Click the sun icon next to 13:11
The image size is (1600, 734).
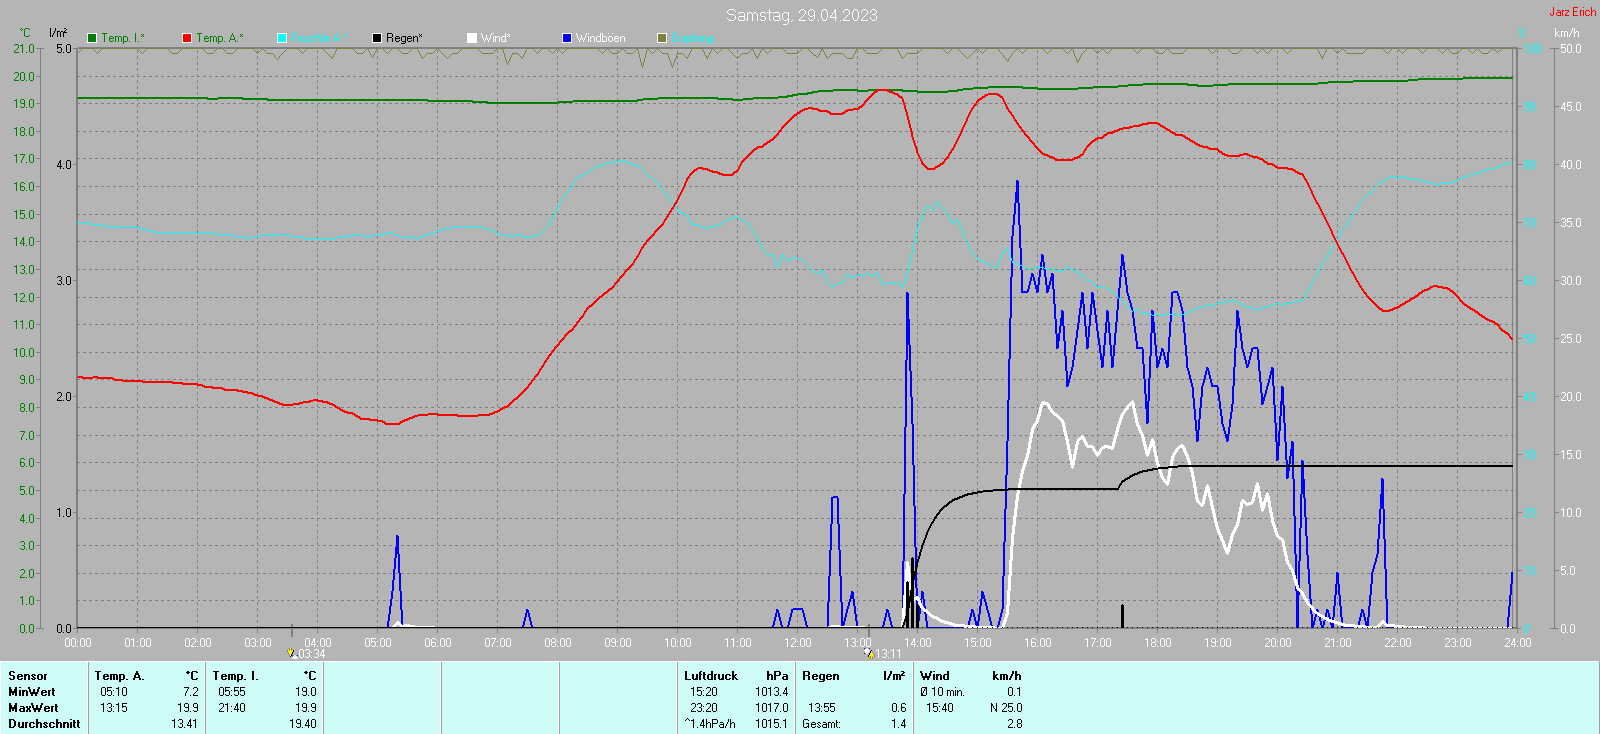868,653
